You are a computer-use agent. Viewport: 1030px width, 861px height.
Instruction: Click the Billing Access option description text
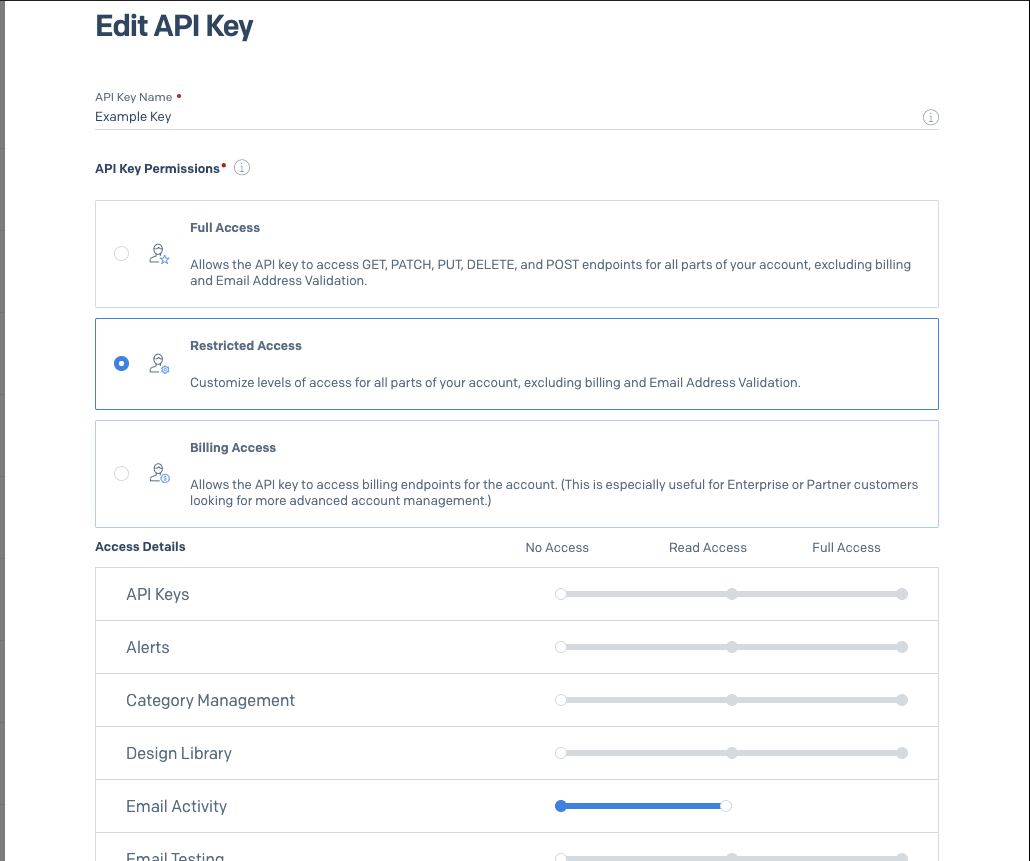(553, 492)
